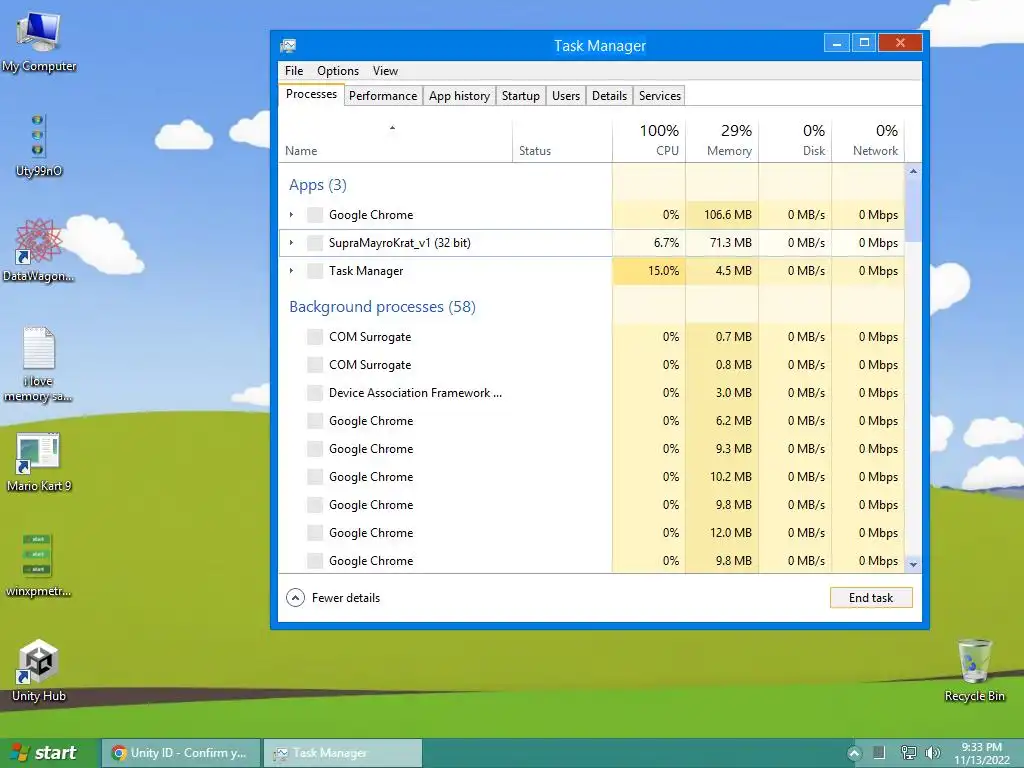Click the taskbar clock showing 9:33 PM
This screenshot has width=1024, height=768.
pyautogui.click(x=982, y=753)
